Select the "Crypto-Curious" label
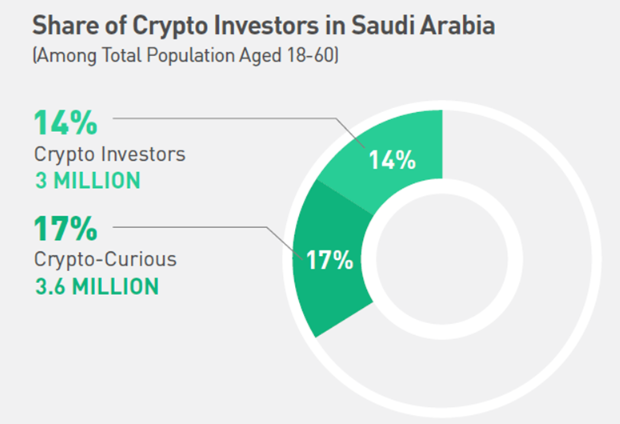Viewport: 620px width, 424px height. pos(105,260)
